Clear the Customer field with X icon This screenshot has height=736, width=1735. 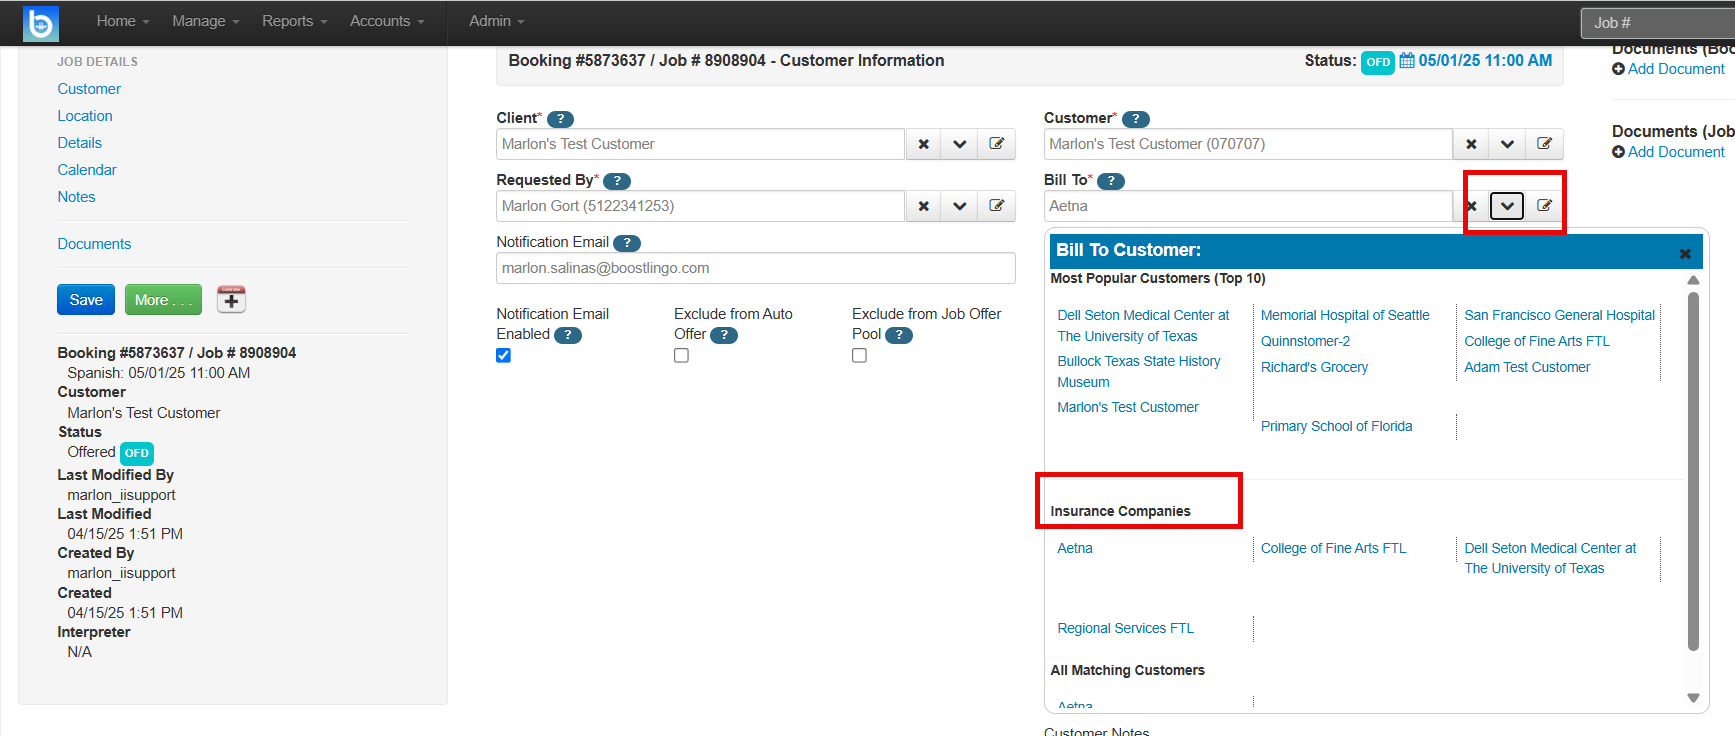1471,144
